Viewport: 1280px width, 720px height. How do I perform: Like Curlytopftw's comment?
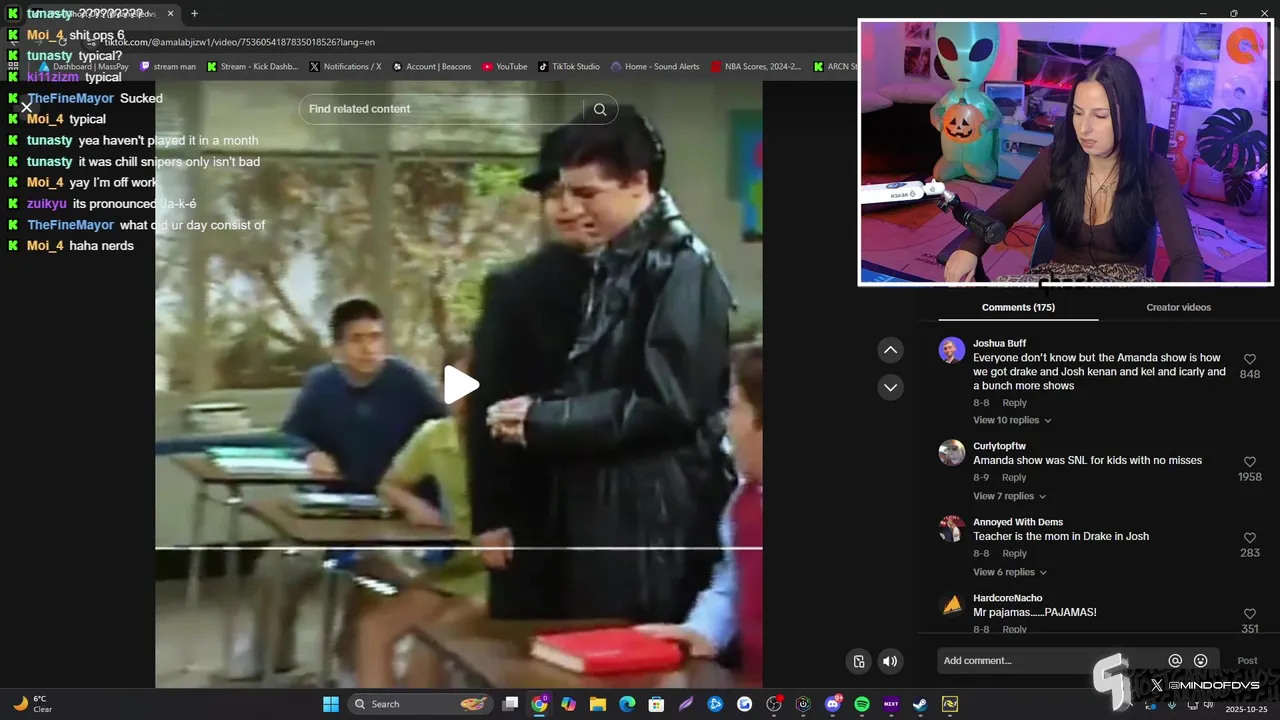click(x=1249, y=462)
